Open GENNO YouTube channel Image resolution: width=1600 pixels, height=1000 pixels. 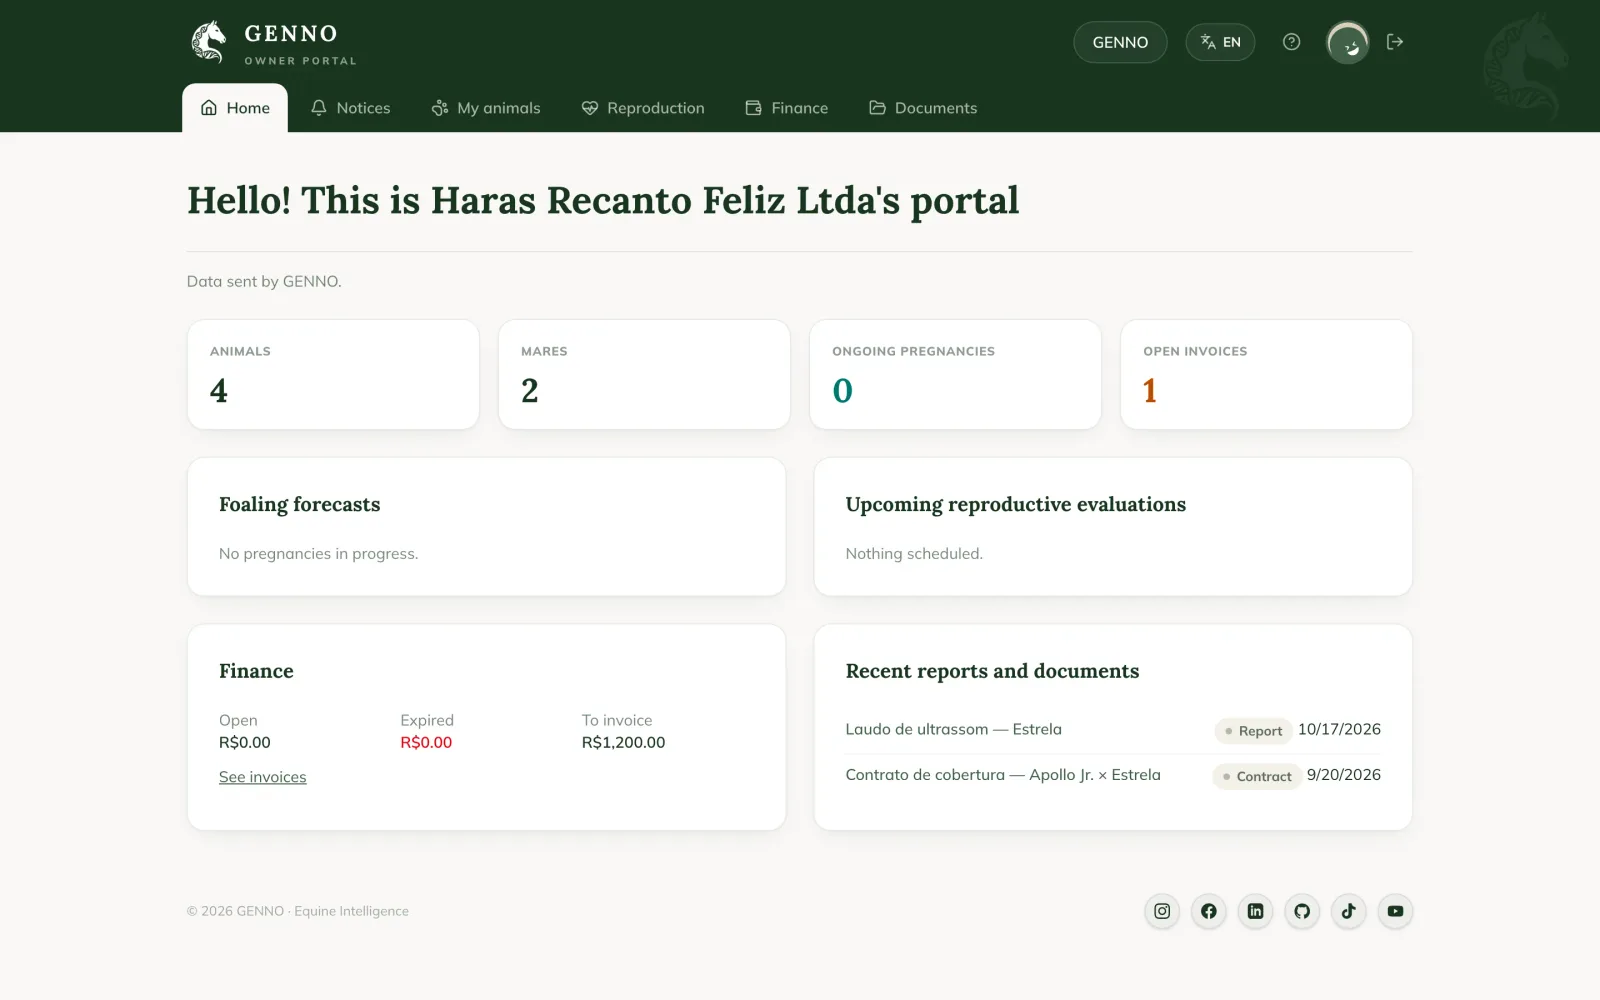pyautogui.click(x=1395, y=911)
